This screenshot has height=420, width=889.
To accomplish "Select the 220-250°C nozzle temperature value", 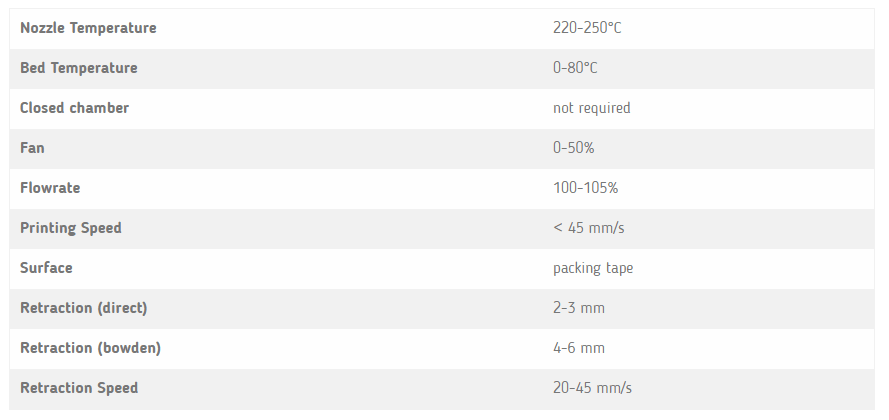I will [587, 28].
